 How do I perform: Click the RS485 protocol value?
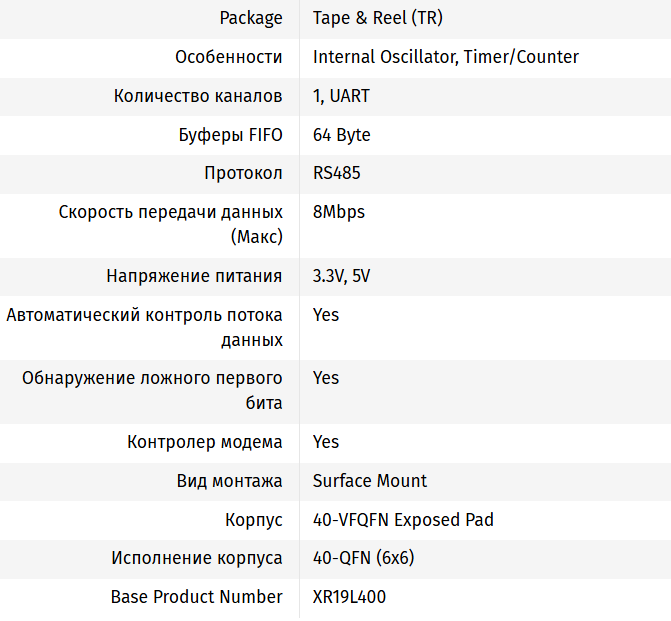336,173
